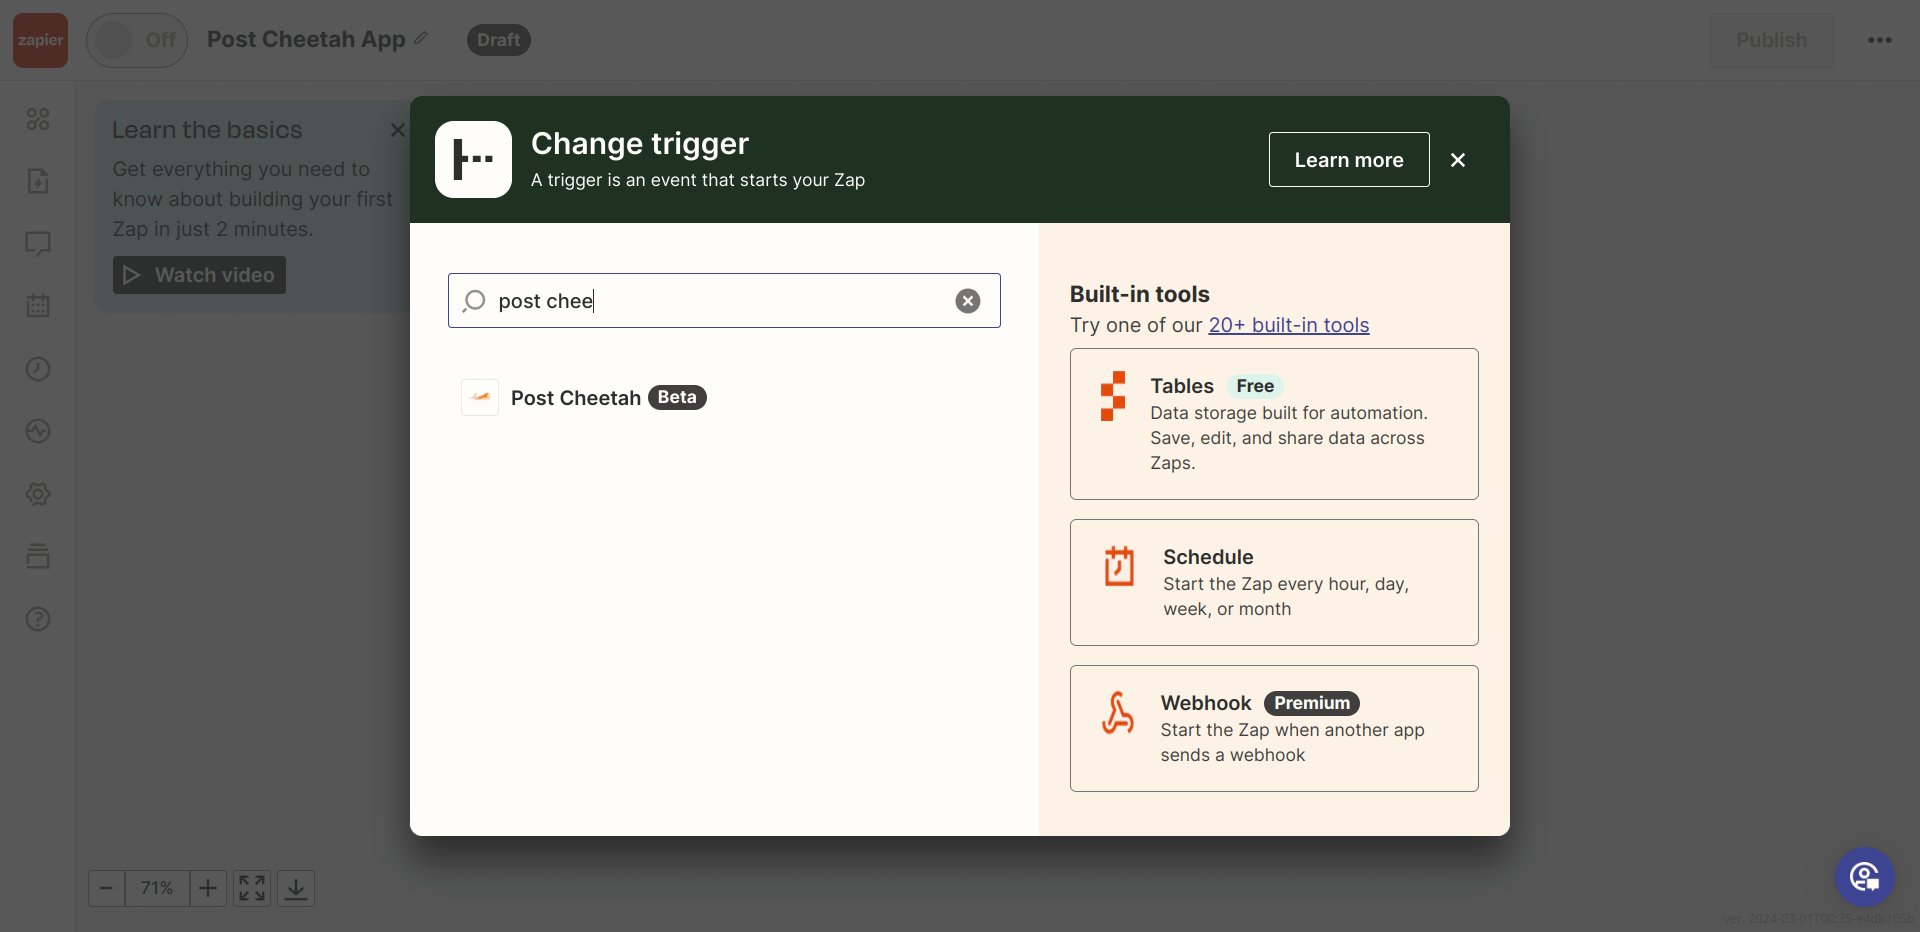Dismiss the Learn the basics card

[x=397, y=130]
